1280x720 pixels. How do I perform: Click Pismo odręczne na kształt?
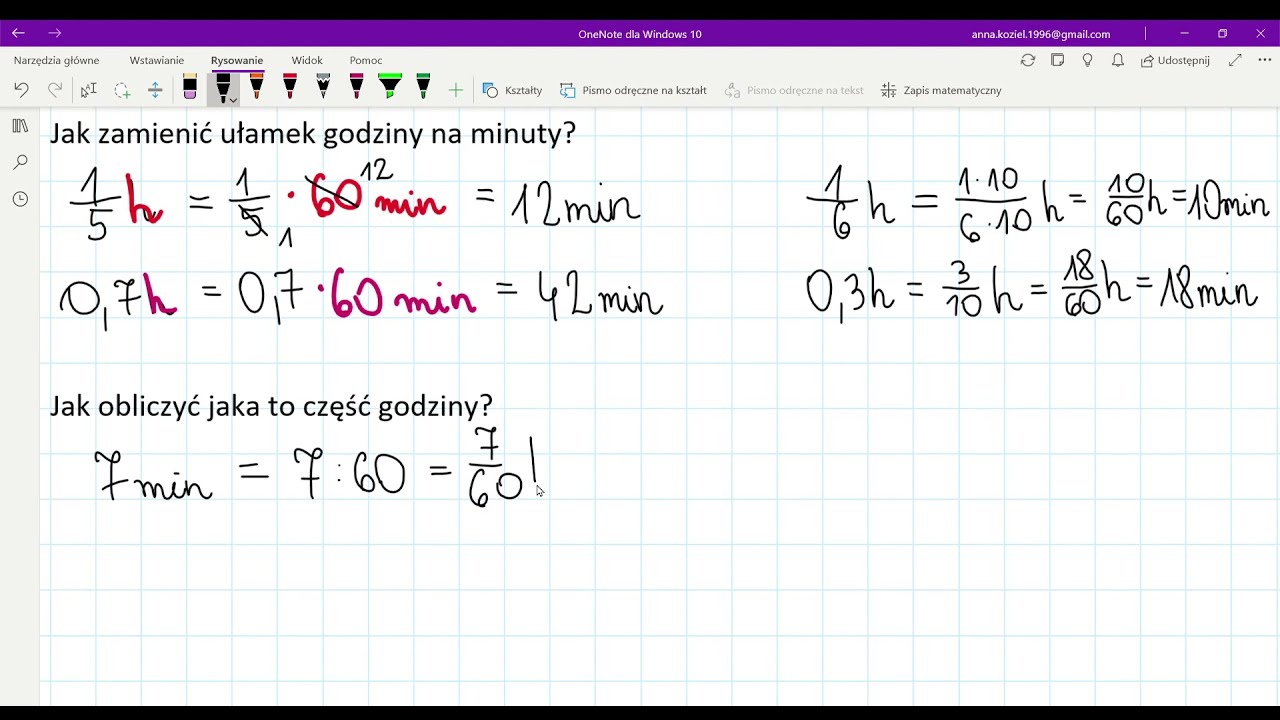click(x=633, y=90)
